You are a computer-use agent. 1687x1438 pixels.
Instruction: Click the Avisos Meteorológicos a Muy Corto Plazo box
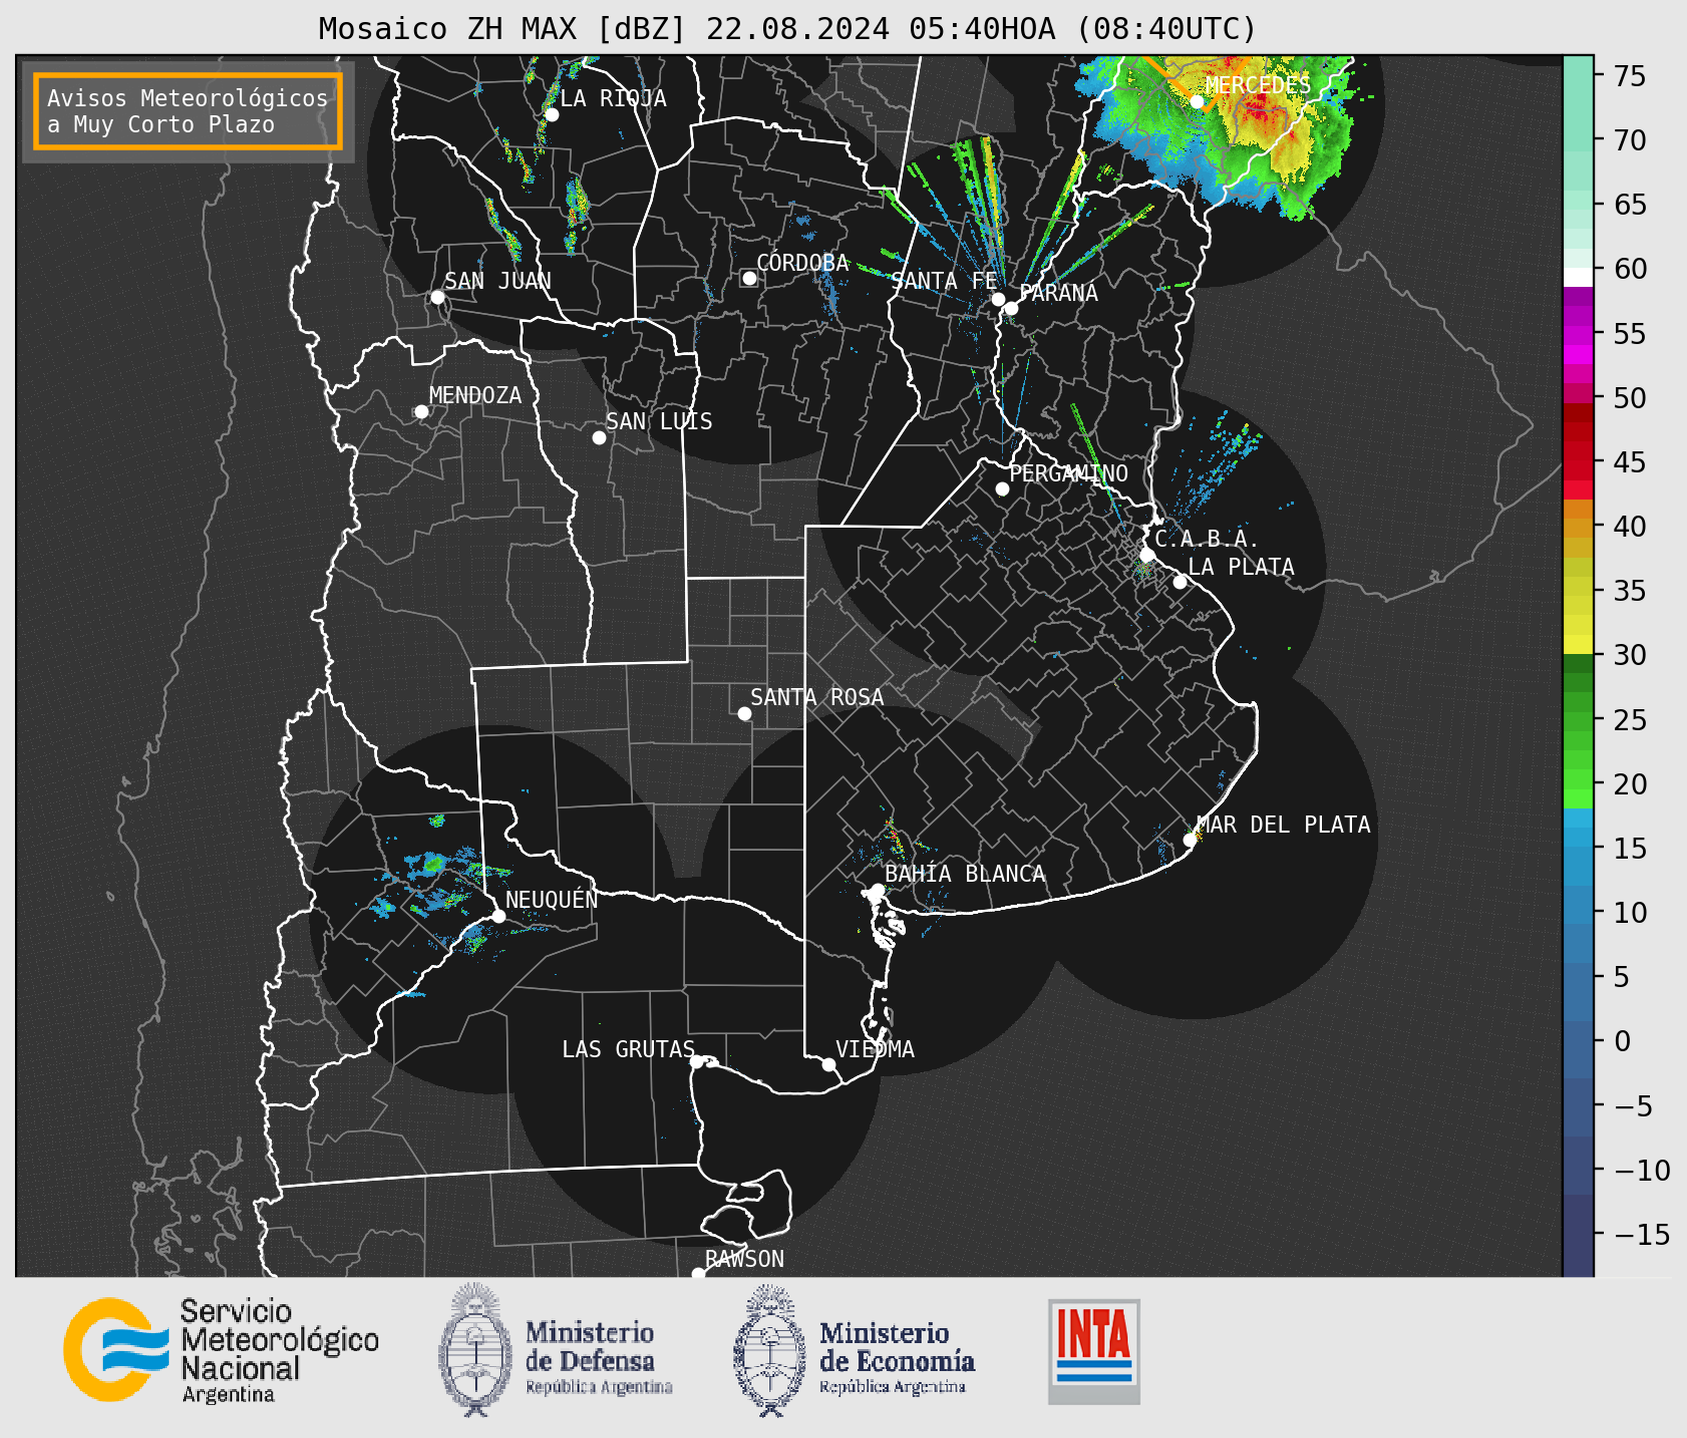[188, 111]
